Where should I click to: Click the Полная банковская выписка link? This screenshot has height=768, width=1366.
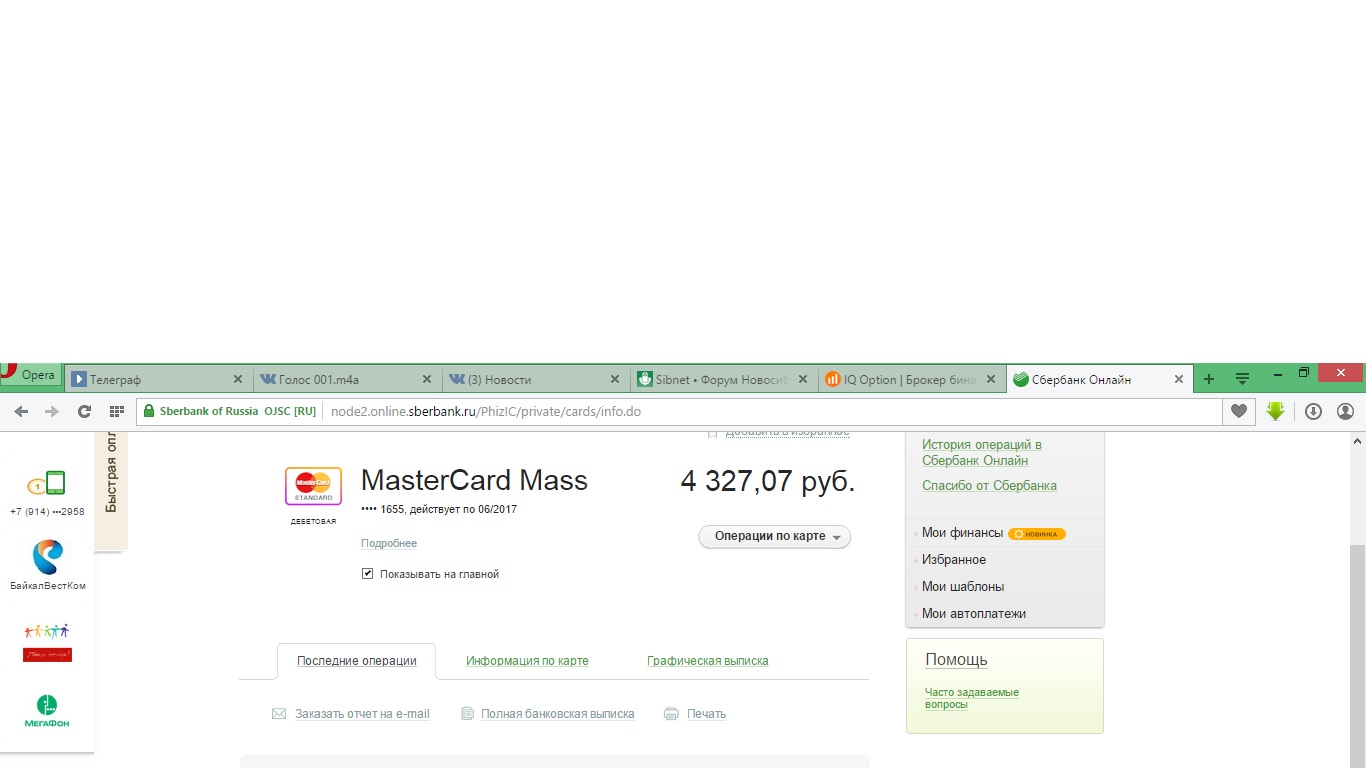[x=558, y=714]
